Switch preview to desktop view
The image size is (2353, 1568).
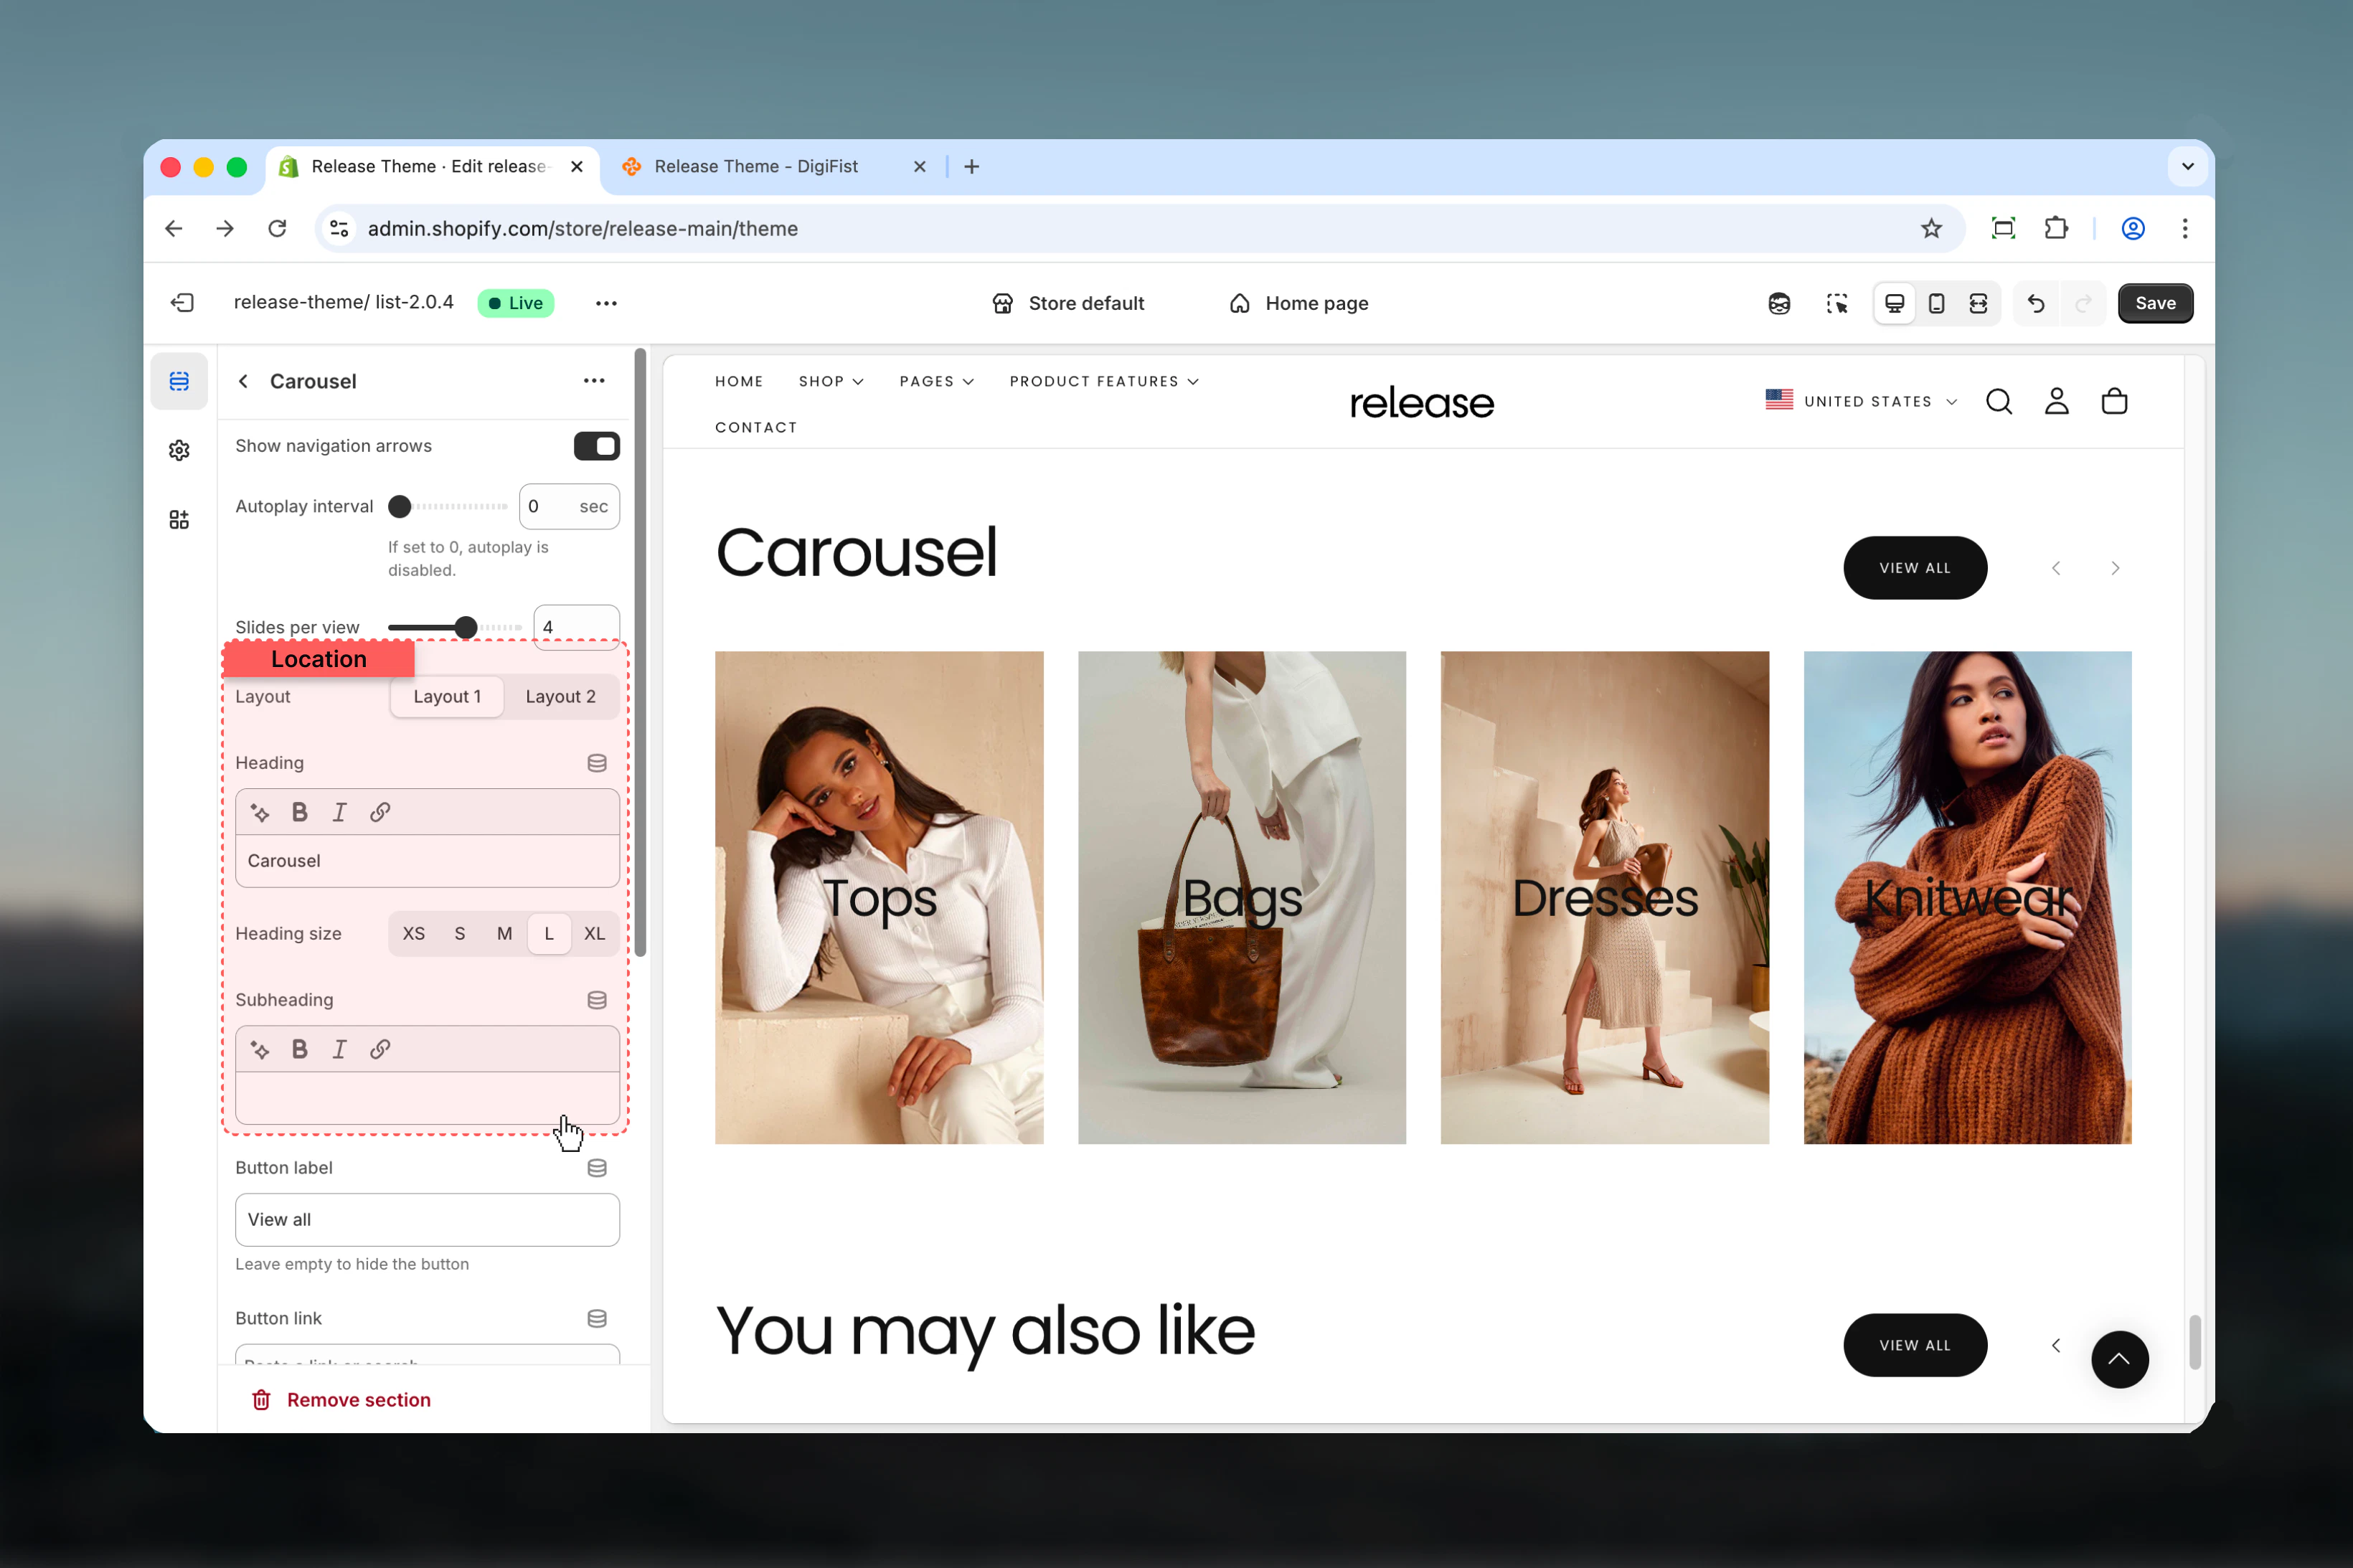1894,303
